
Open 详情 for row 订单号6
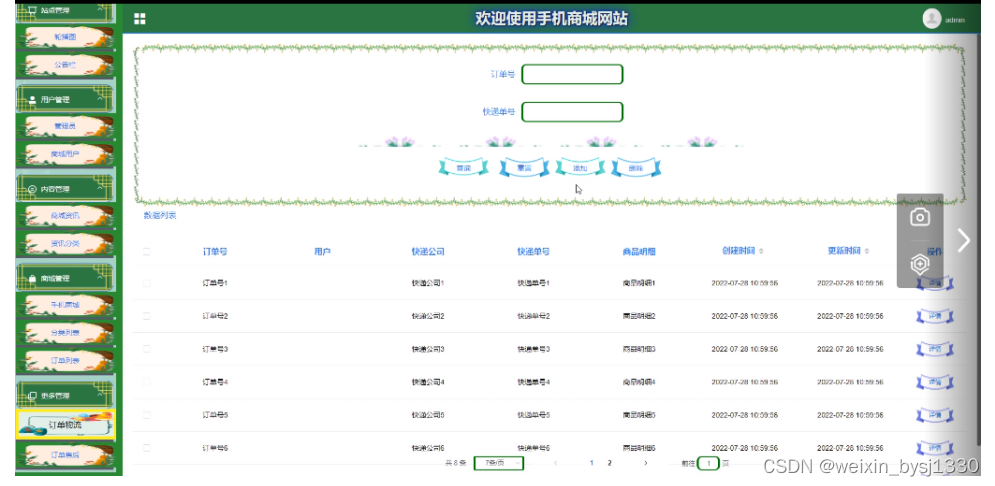(935, 448)
